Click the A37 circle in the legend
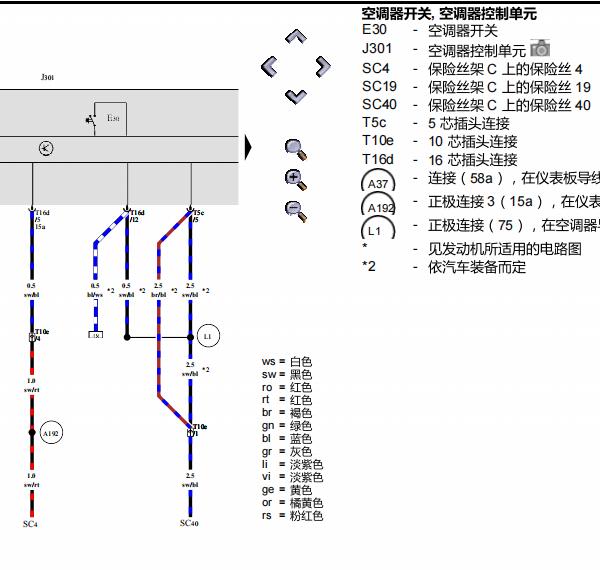The image size is (600, 570). 378,181
